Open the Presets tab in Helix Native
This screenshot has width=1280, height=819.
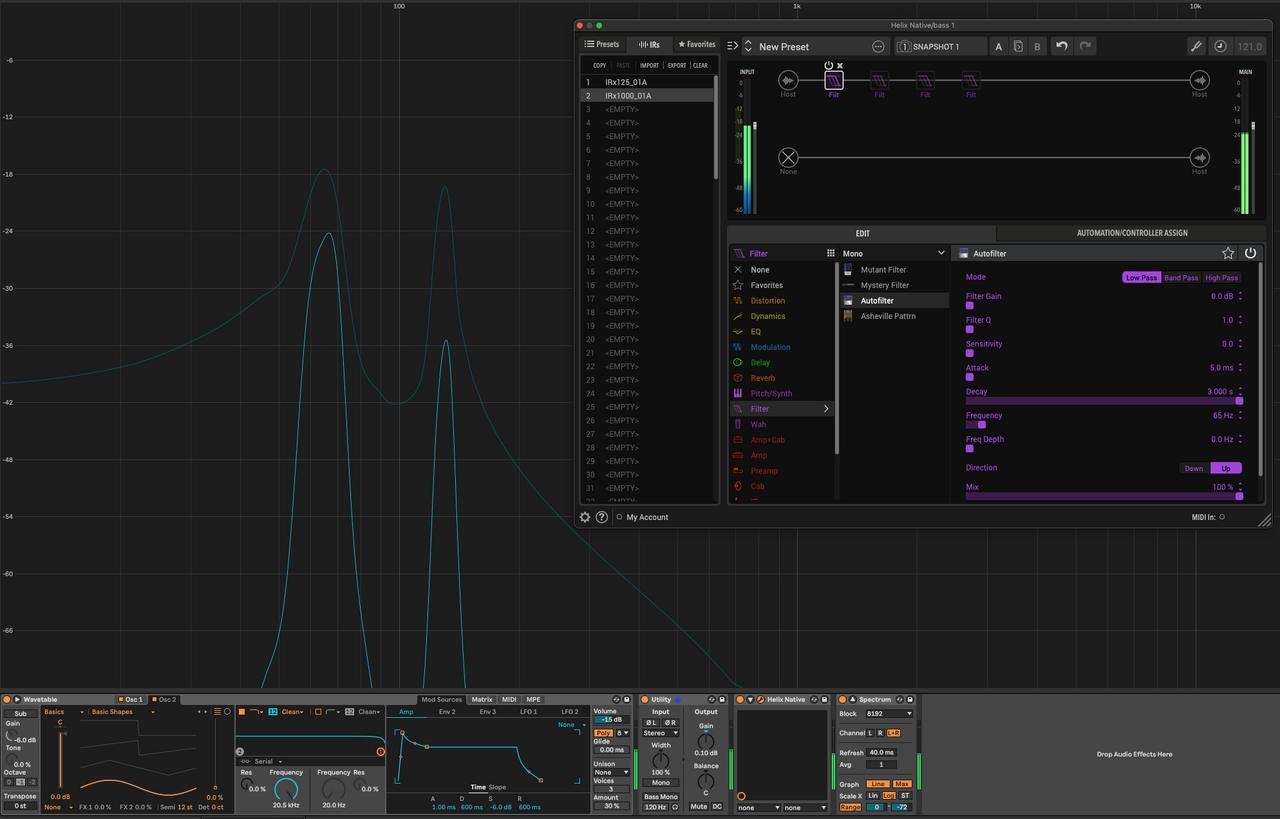pos(602,44)
